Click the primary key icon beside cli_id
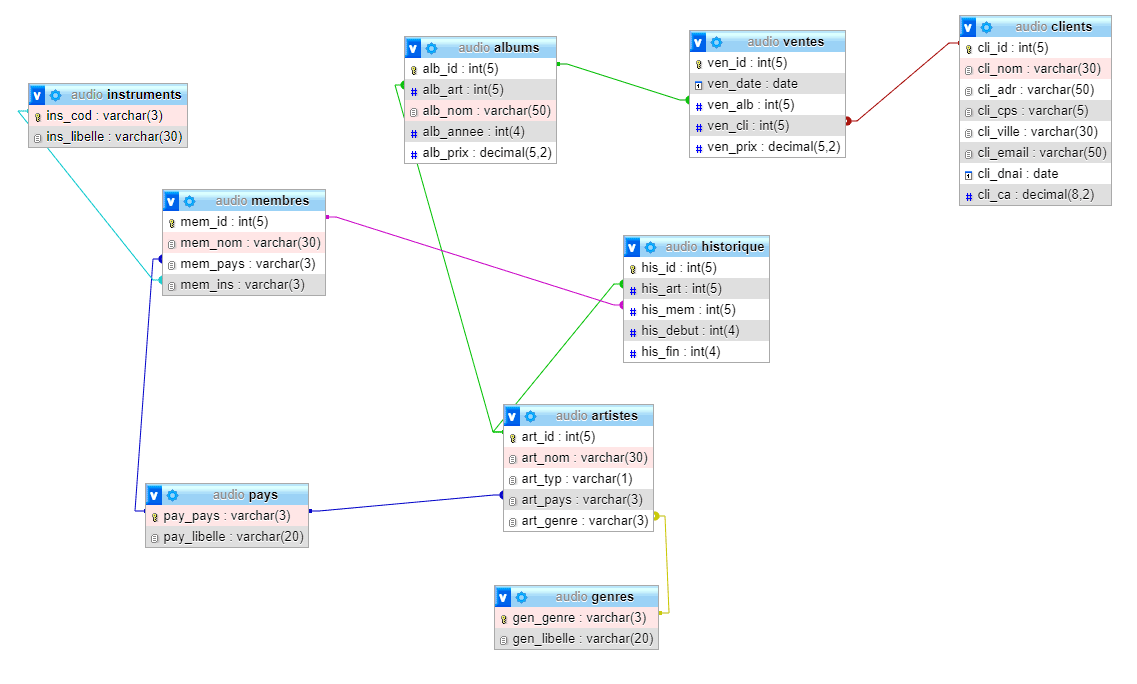The height and width of the screenshot is (684, 1137). (x=968, y=48)
